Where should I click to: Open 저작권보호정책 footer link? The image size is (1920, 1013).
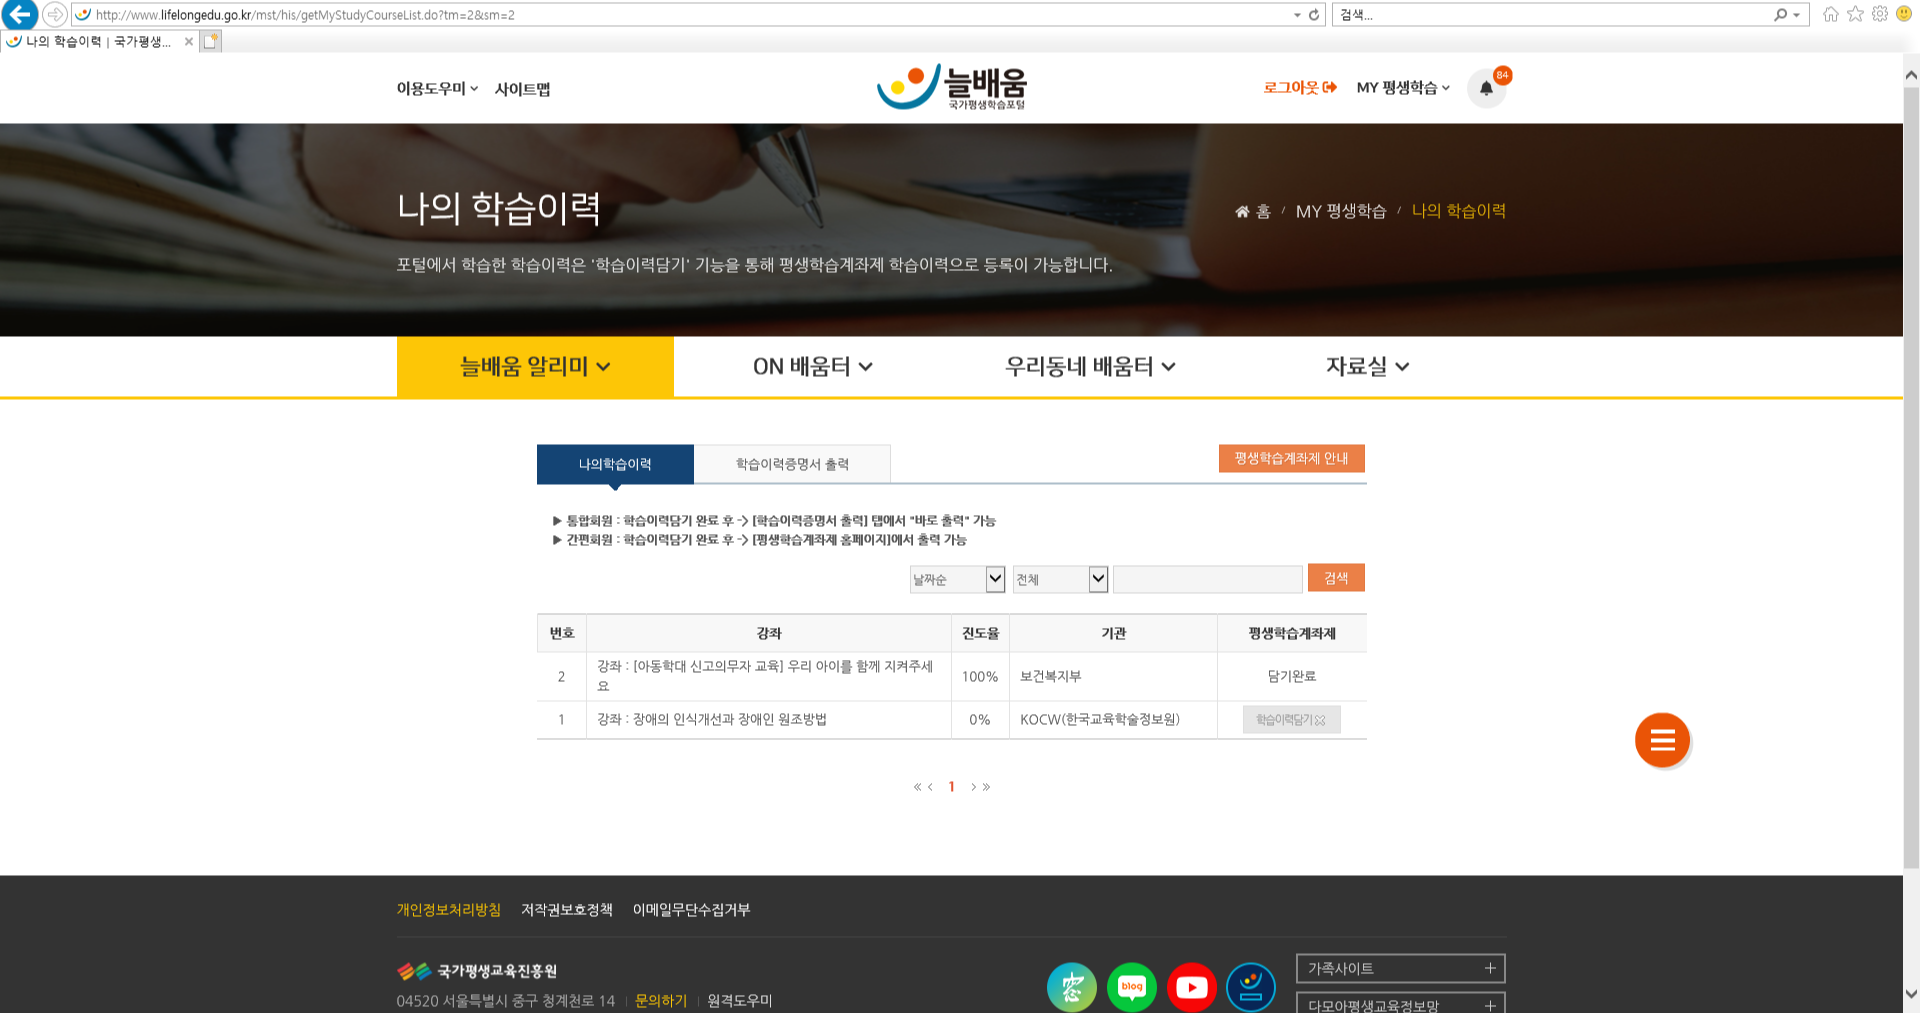567,910
